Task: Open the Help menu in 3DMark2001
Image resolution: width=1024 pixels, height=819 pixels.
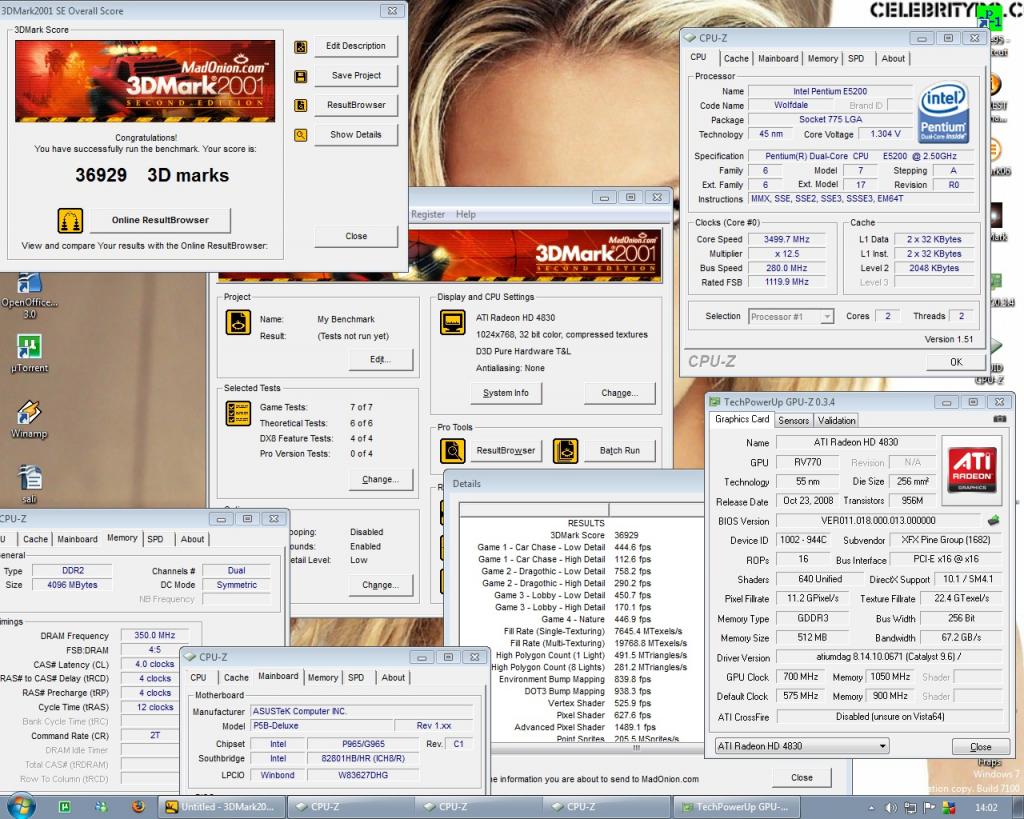Action: [466, 214]
